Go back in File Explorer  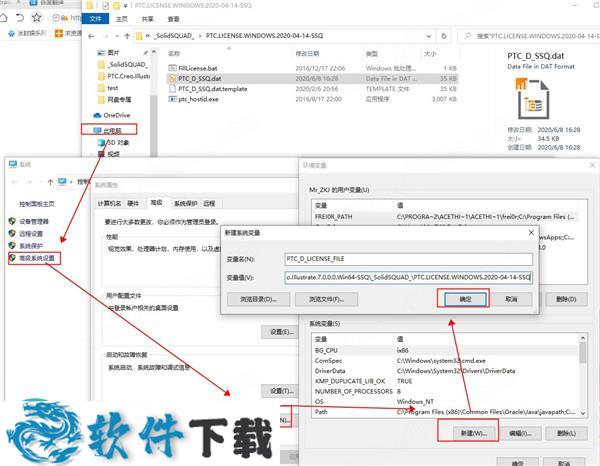pyautogui.click(x=91, y=36)
